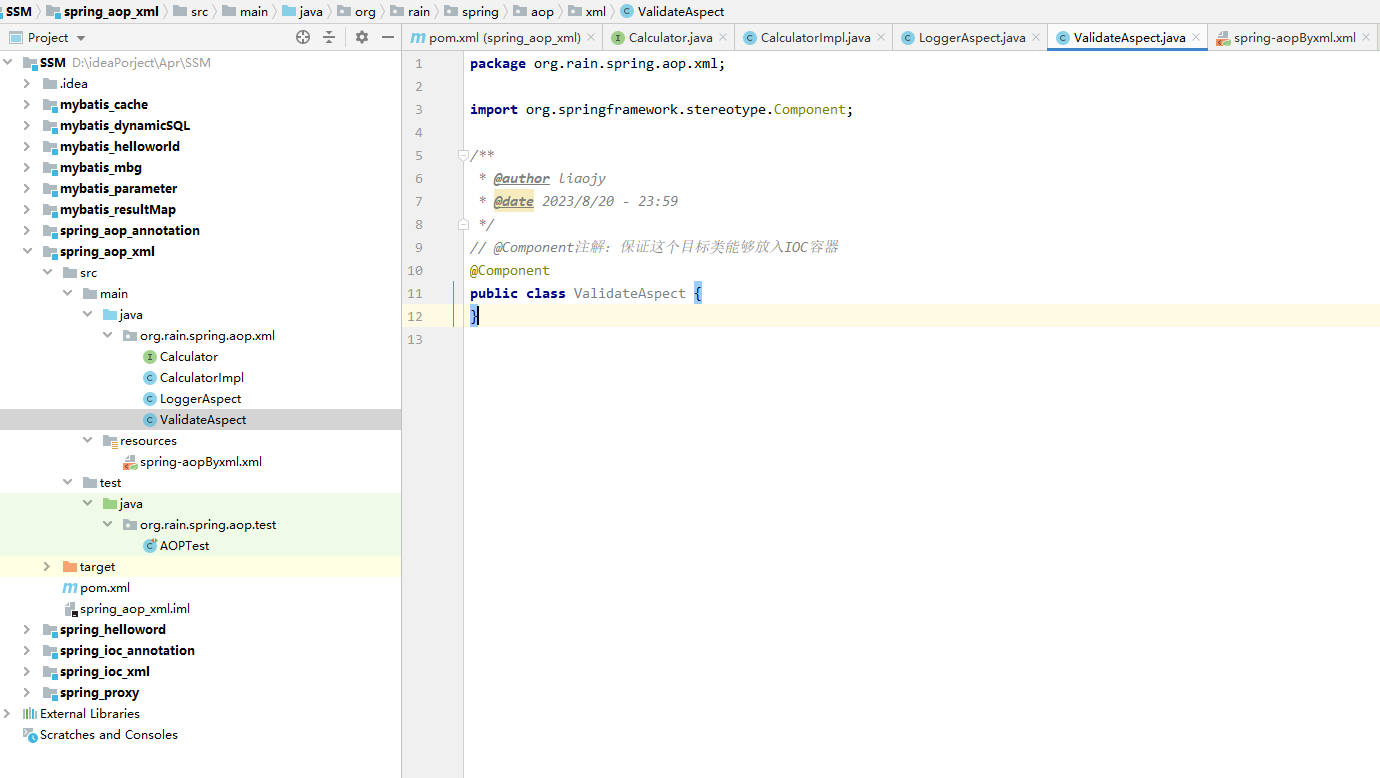Click the collapse all icon in Project panel
Screen dimensions: 1380x778
coord(329,37)
